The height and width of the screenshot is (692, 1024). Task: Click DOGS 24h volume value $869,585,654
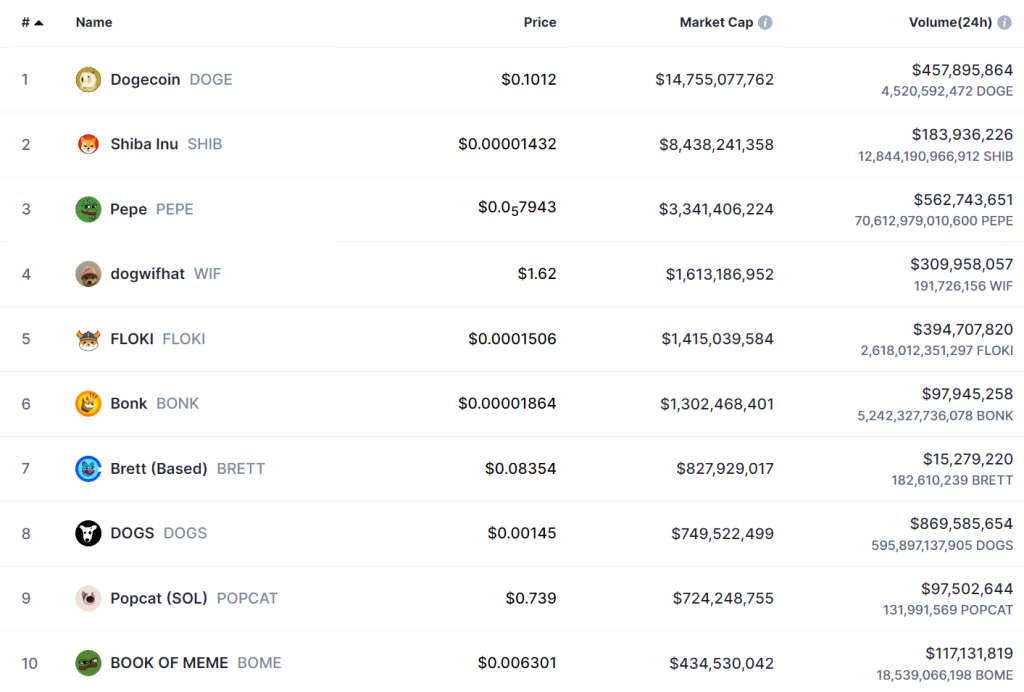pos(961,523)
